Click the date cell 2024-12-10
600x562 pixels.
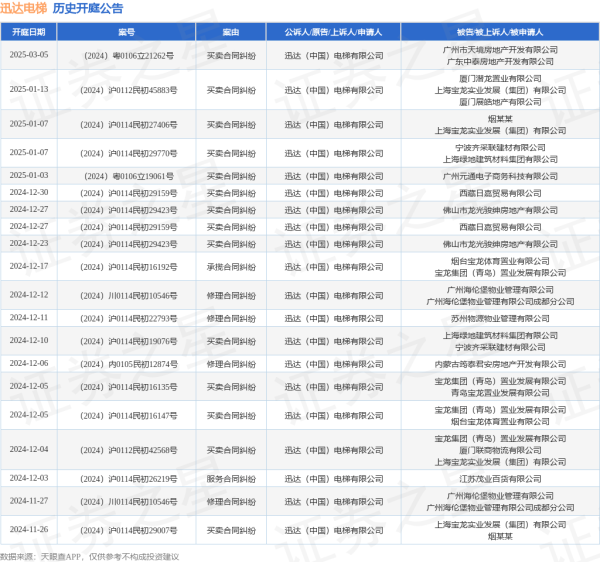[29, 340]
